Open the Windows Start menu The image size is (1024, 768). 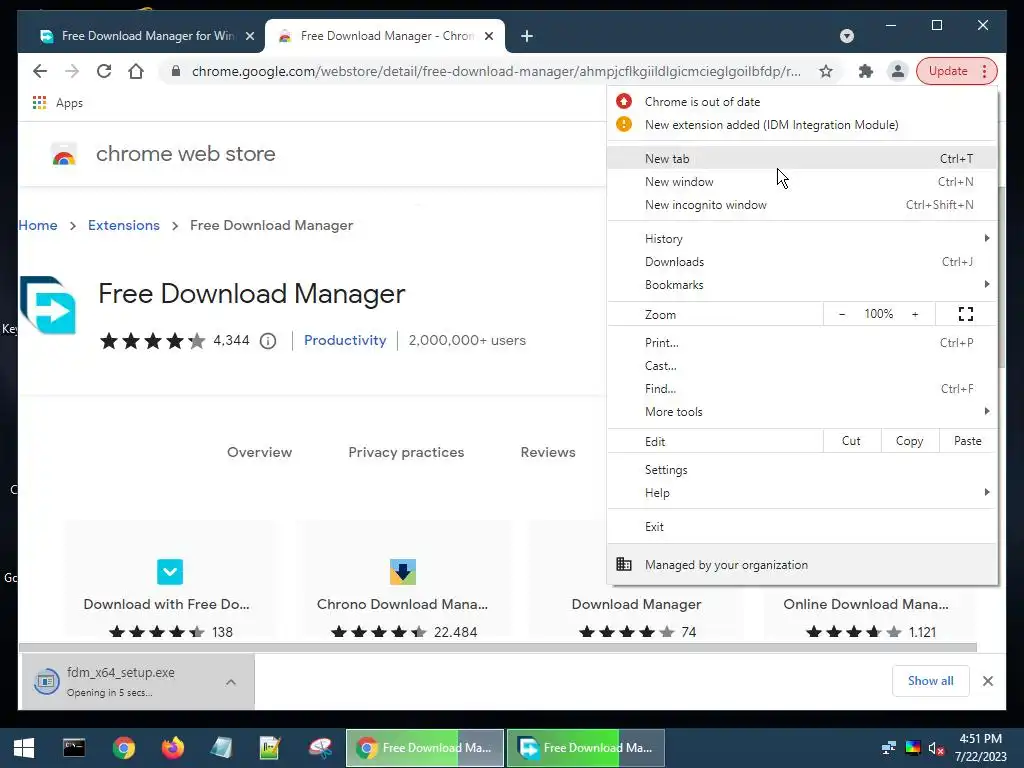tap(24, 748)
